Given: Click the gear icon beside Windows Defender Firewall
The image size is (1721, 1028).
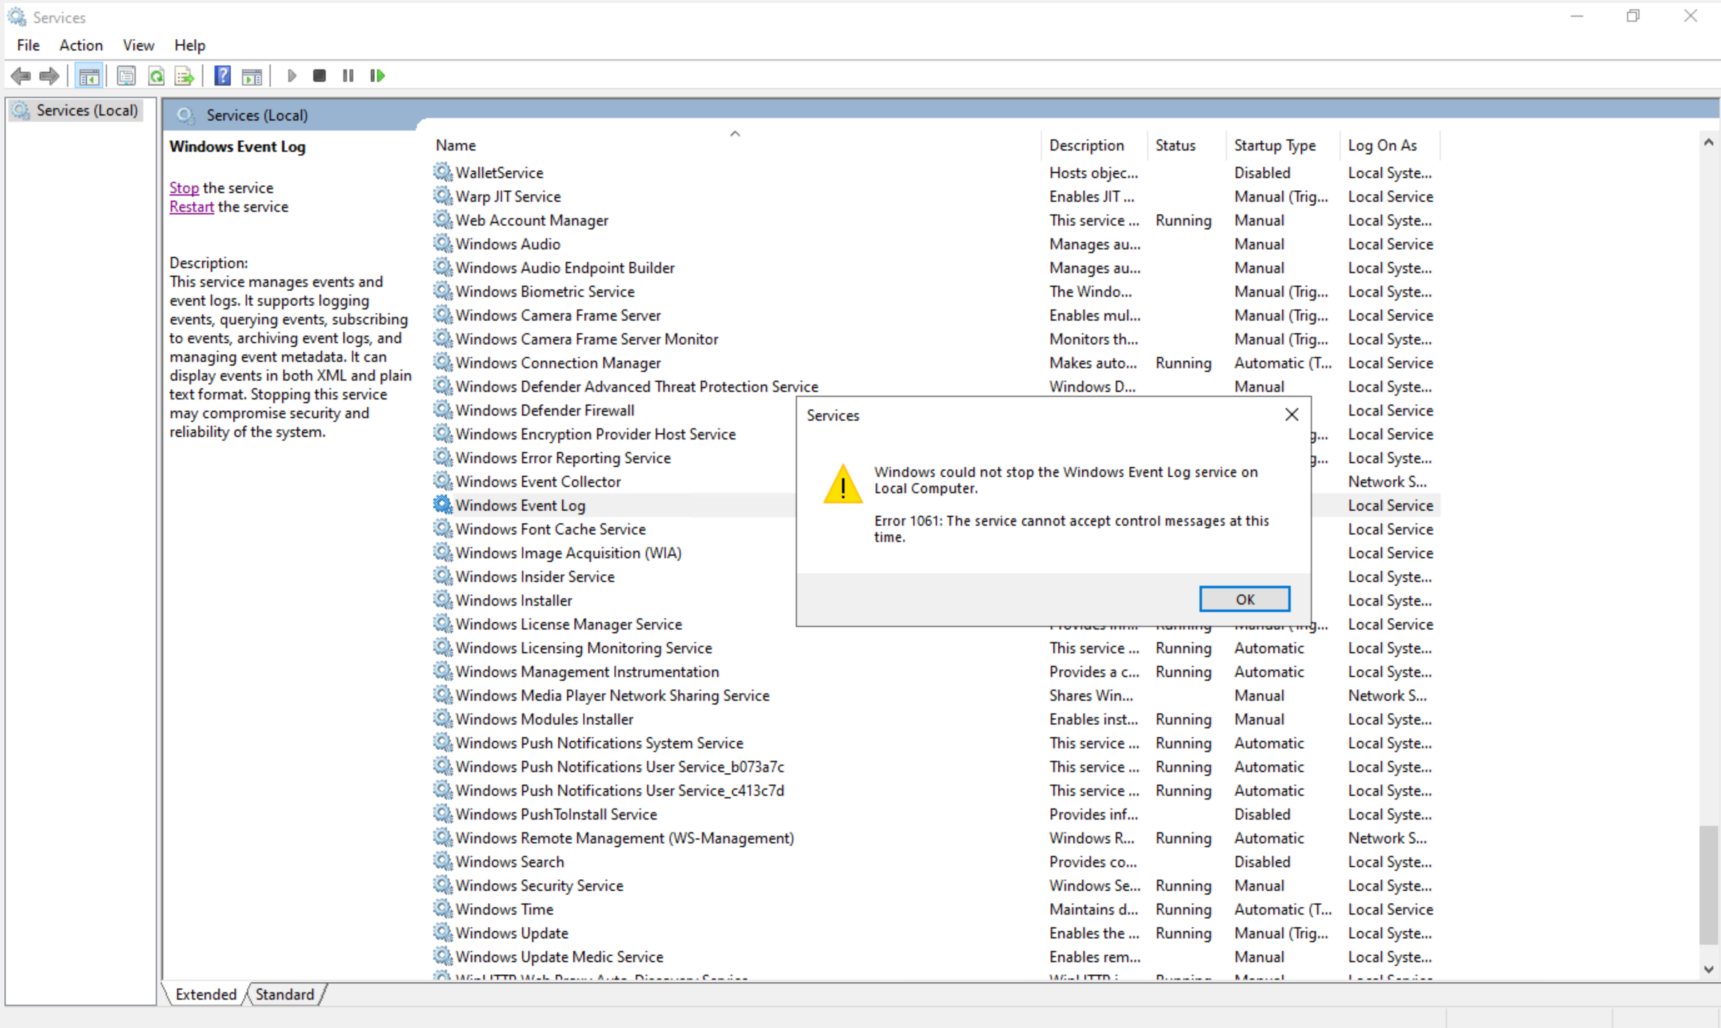Looking at the screenshot, I should click(442, 410).
